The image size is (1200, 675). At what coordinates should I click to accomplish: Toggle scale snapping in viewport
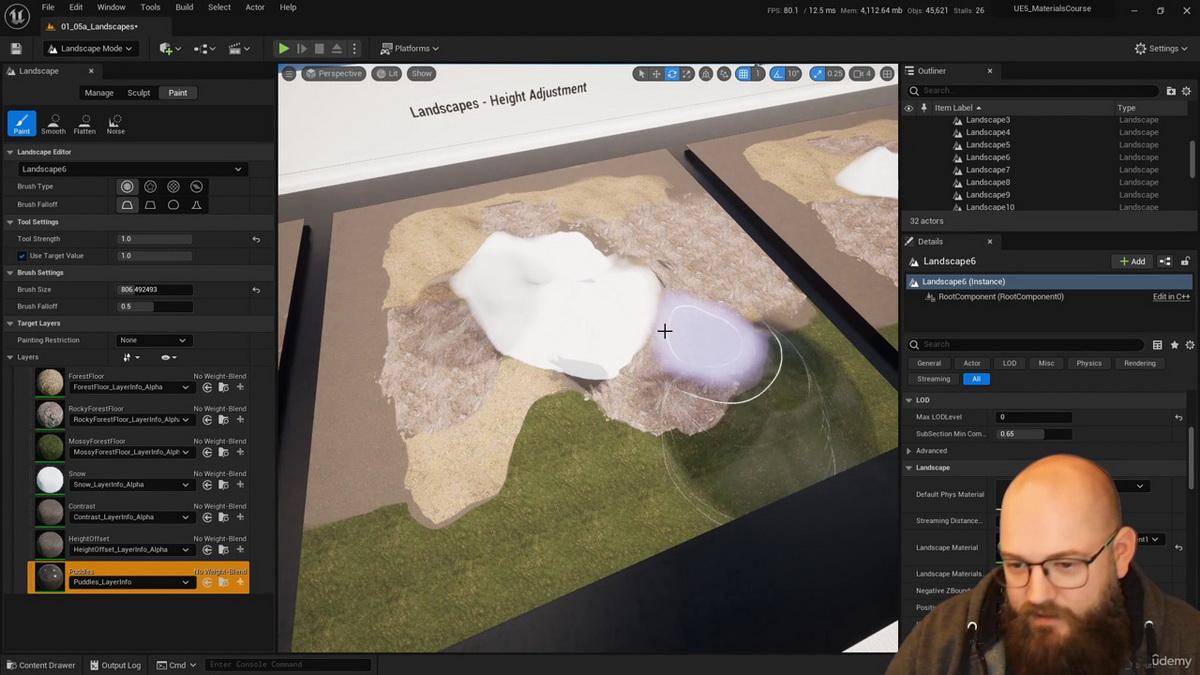(x=817, y=74)
